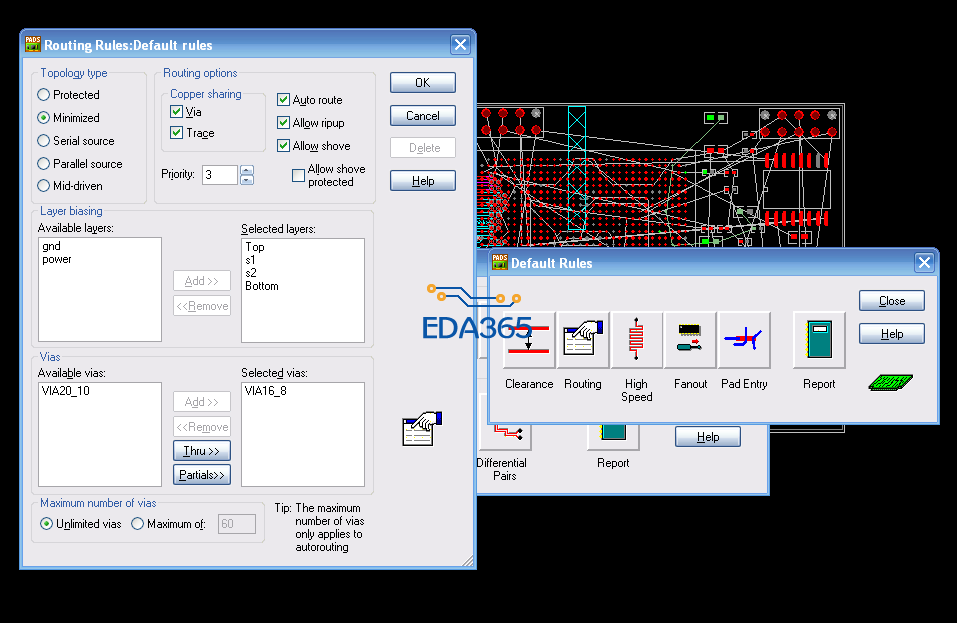Click Add >> for vias
Image resolution: width=957 pixels, height=623 pixels.
[202, 402]
